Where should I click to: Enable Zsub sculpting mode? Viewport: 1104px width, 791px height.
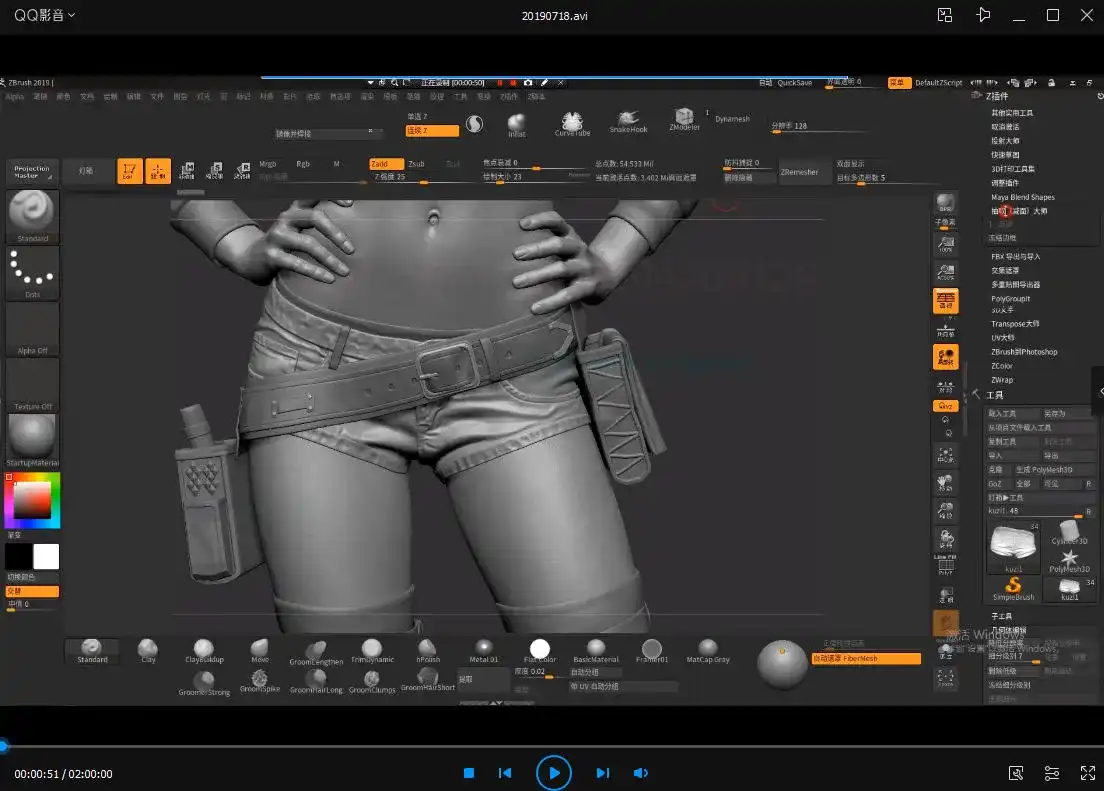click(416, 164)
